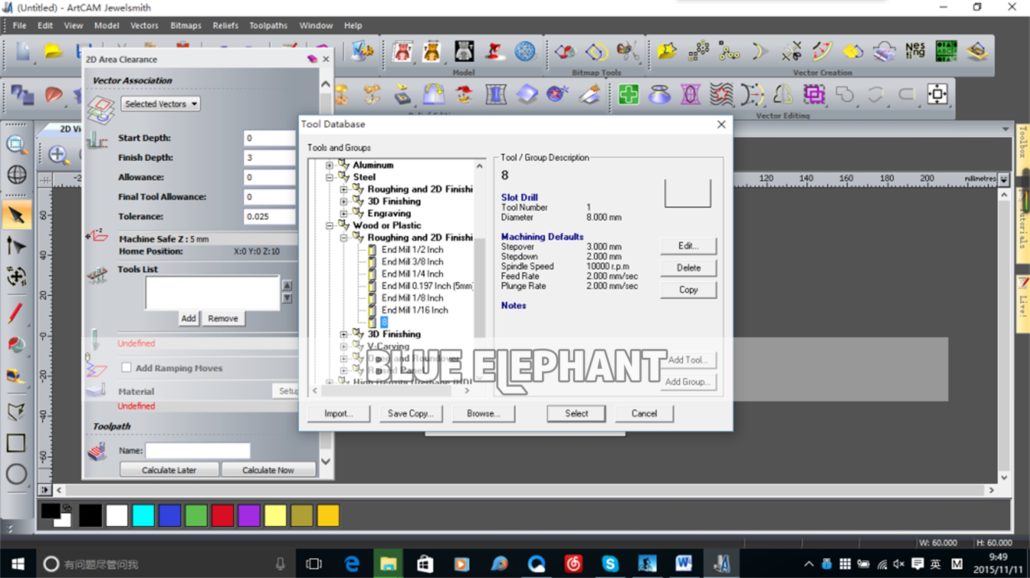Click the eraser icon in 2D Area Clearance header
Image resolution: width=1030 pixels, height=578 pixels.
(312, 59)
